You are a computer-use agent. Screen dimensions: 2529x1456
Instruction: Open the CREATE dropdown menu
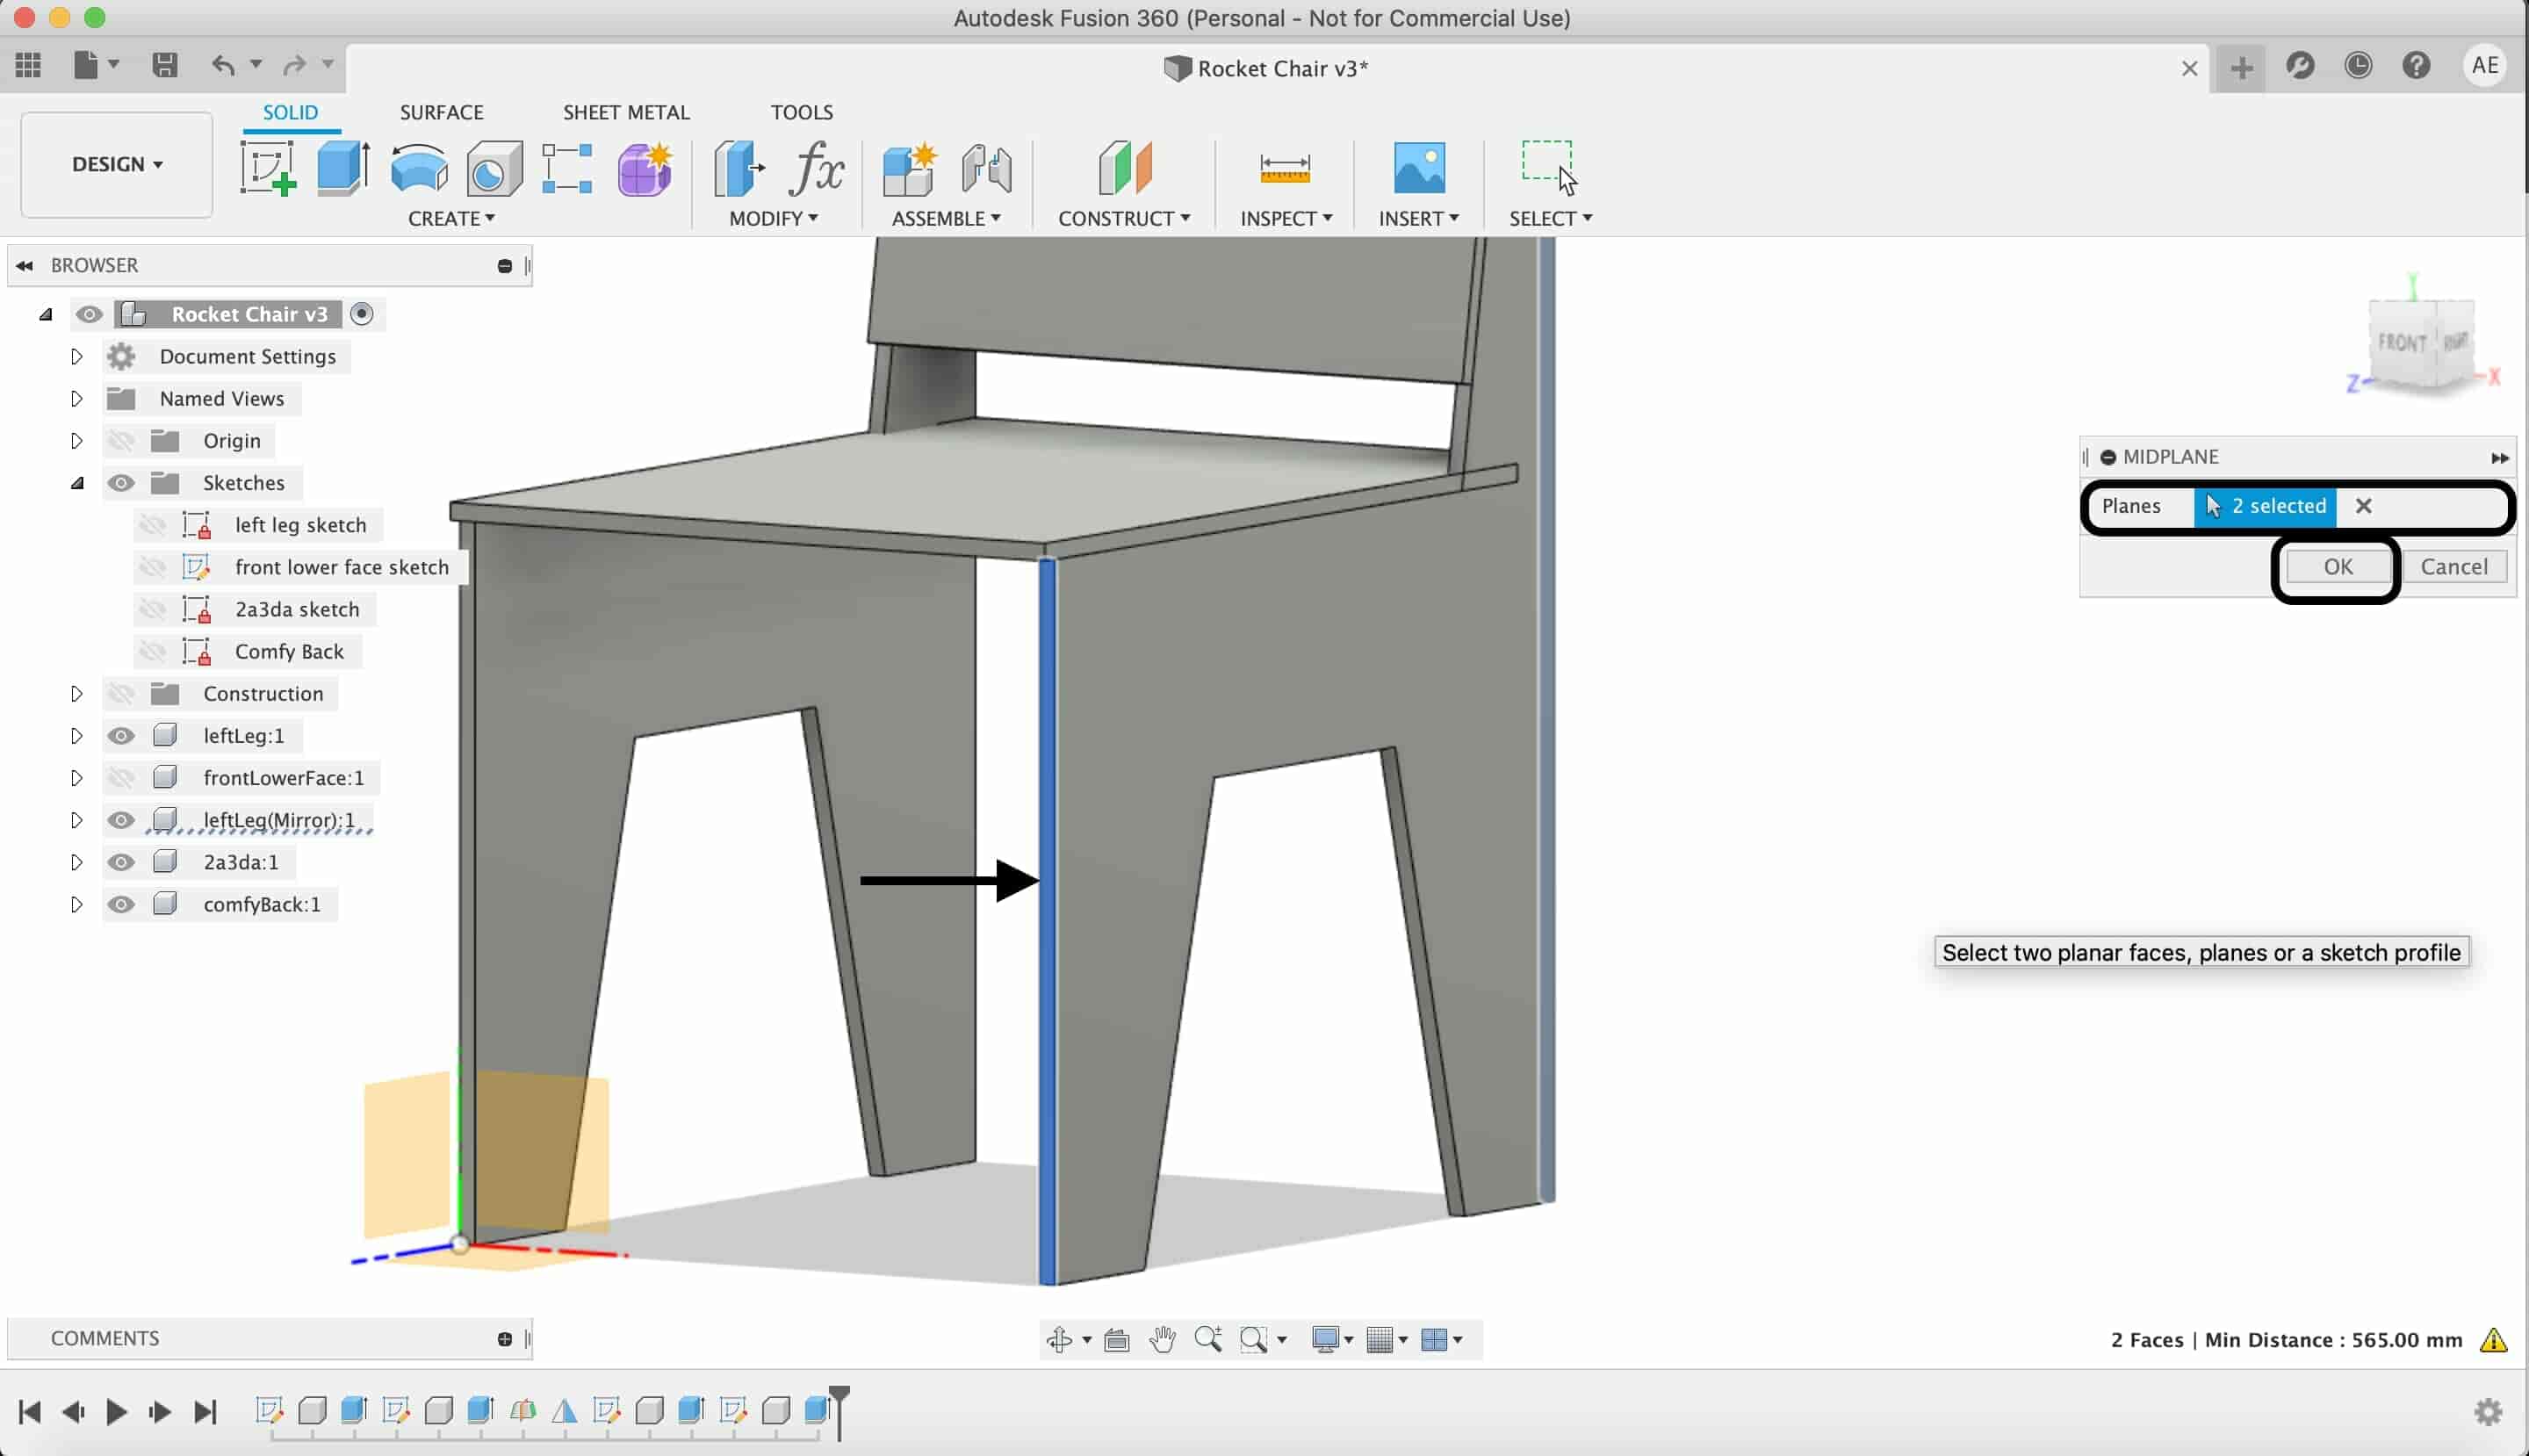tap(451, 218)
